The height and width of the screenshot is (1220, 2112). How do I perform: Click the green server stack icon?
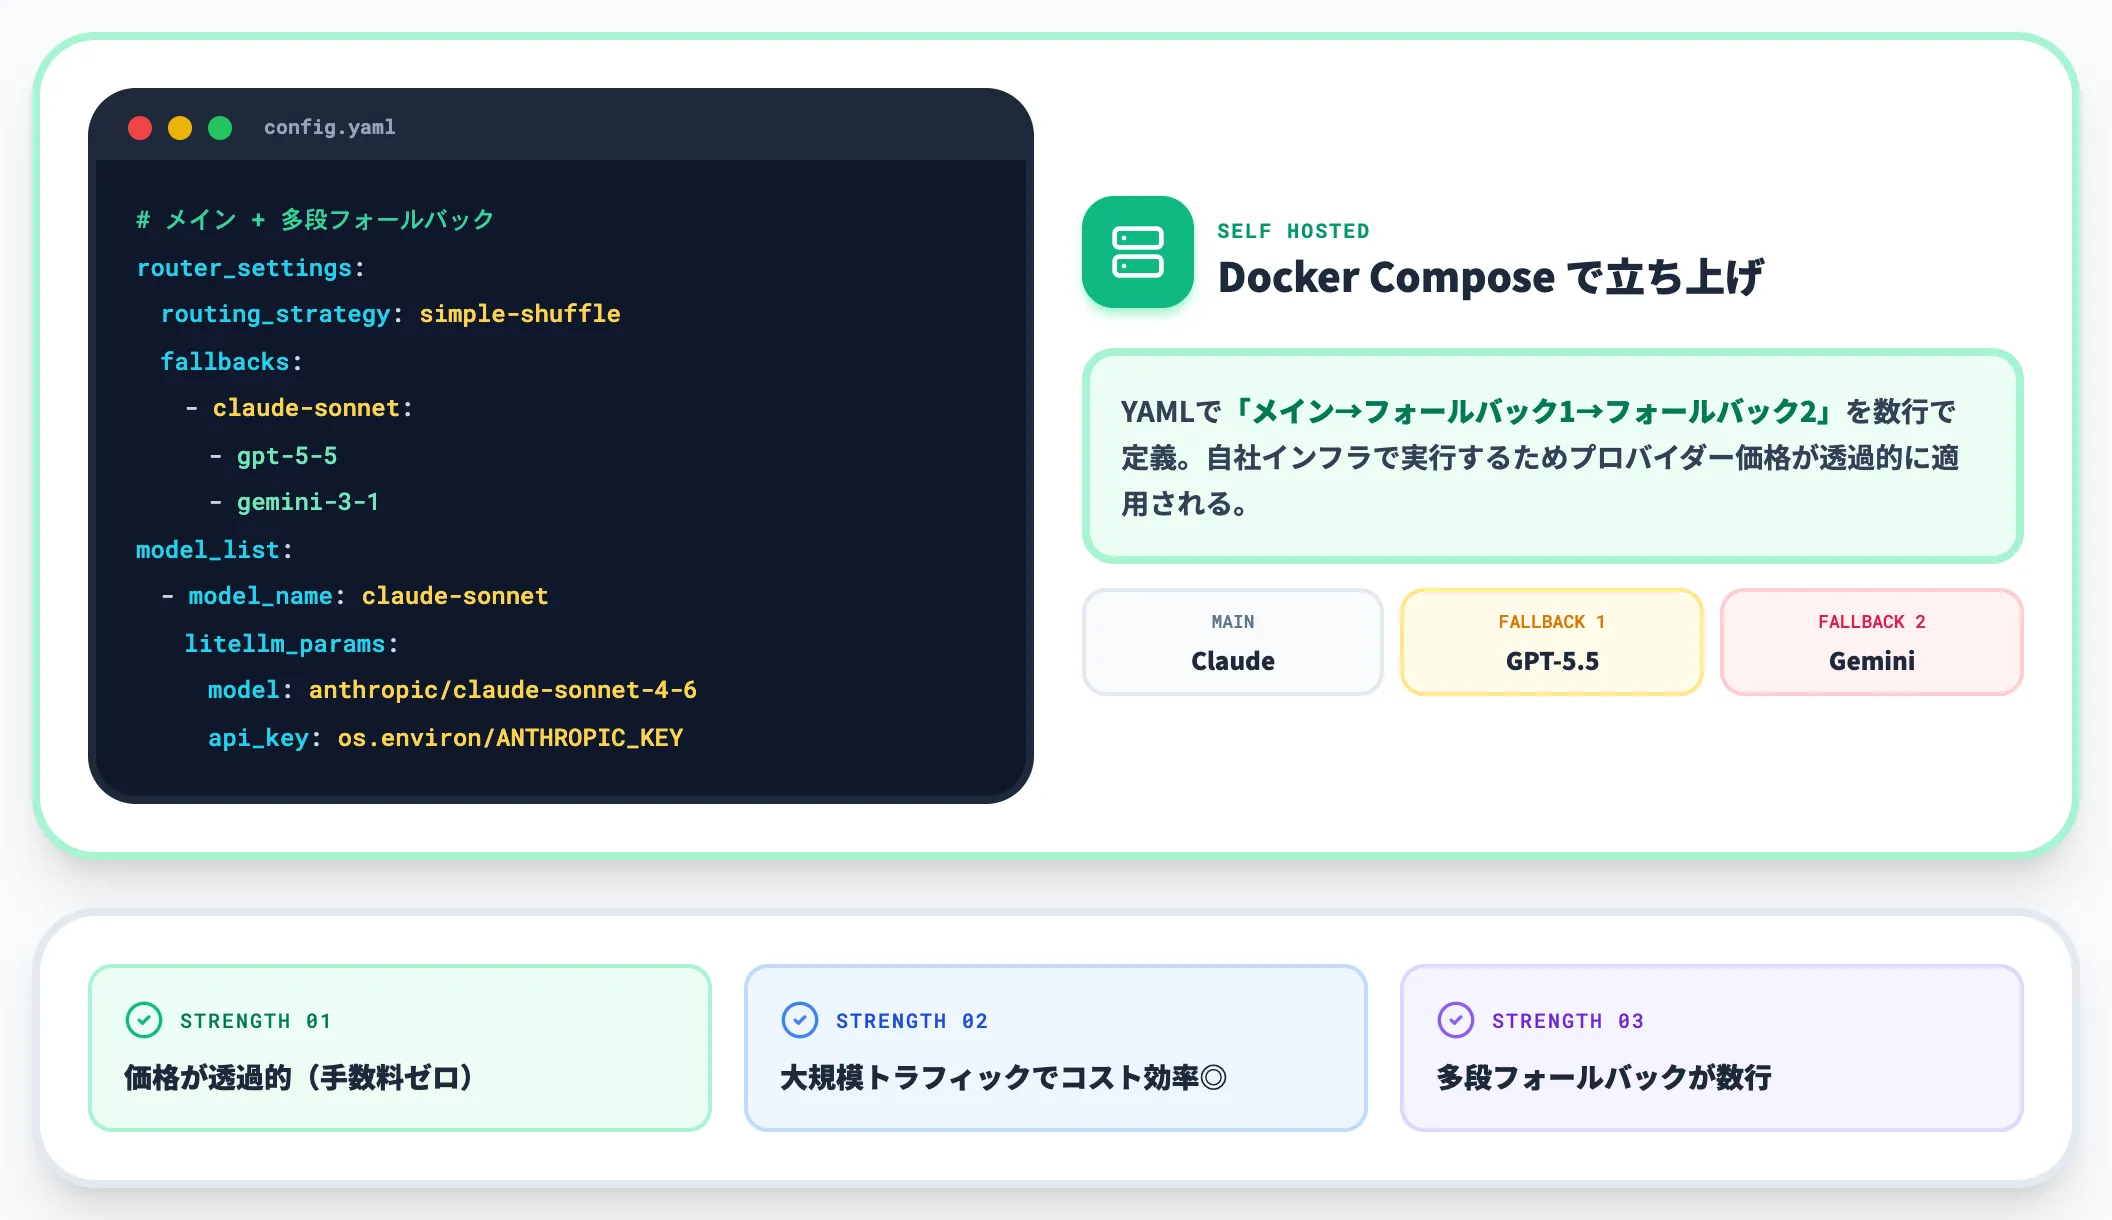coord(1138,252)
